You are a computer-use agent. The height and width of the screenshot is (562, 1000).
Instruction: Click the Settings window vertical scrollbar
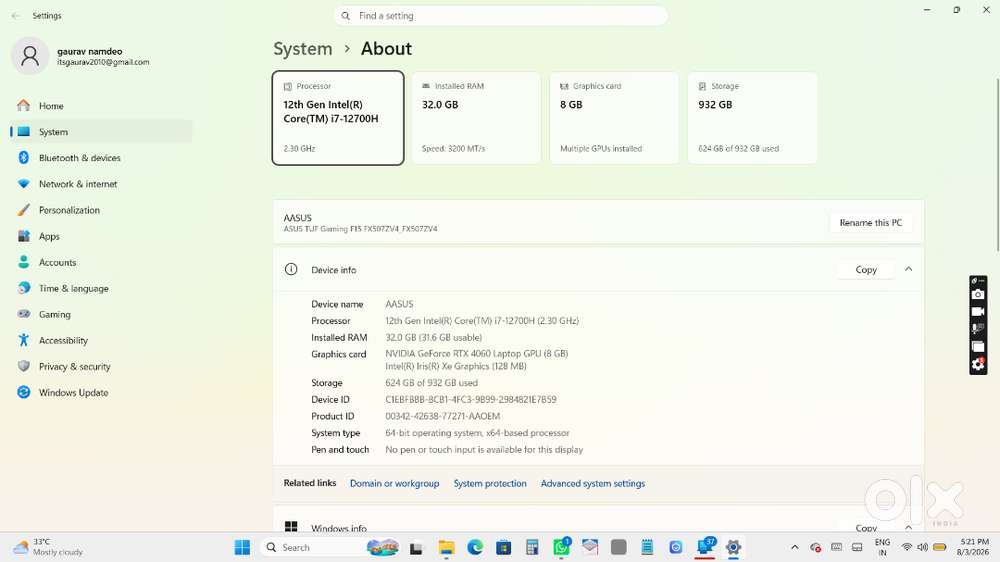pos(997,165)
